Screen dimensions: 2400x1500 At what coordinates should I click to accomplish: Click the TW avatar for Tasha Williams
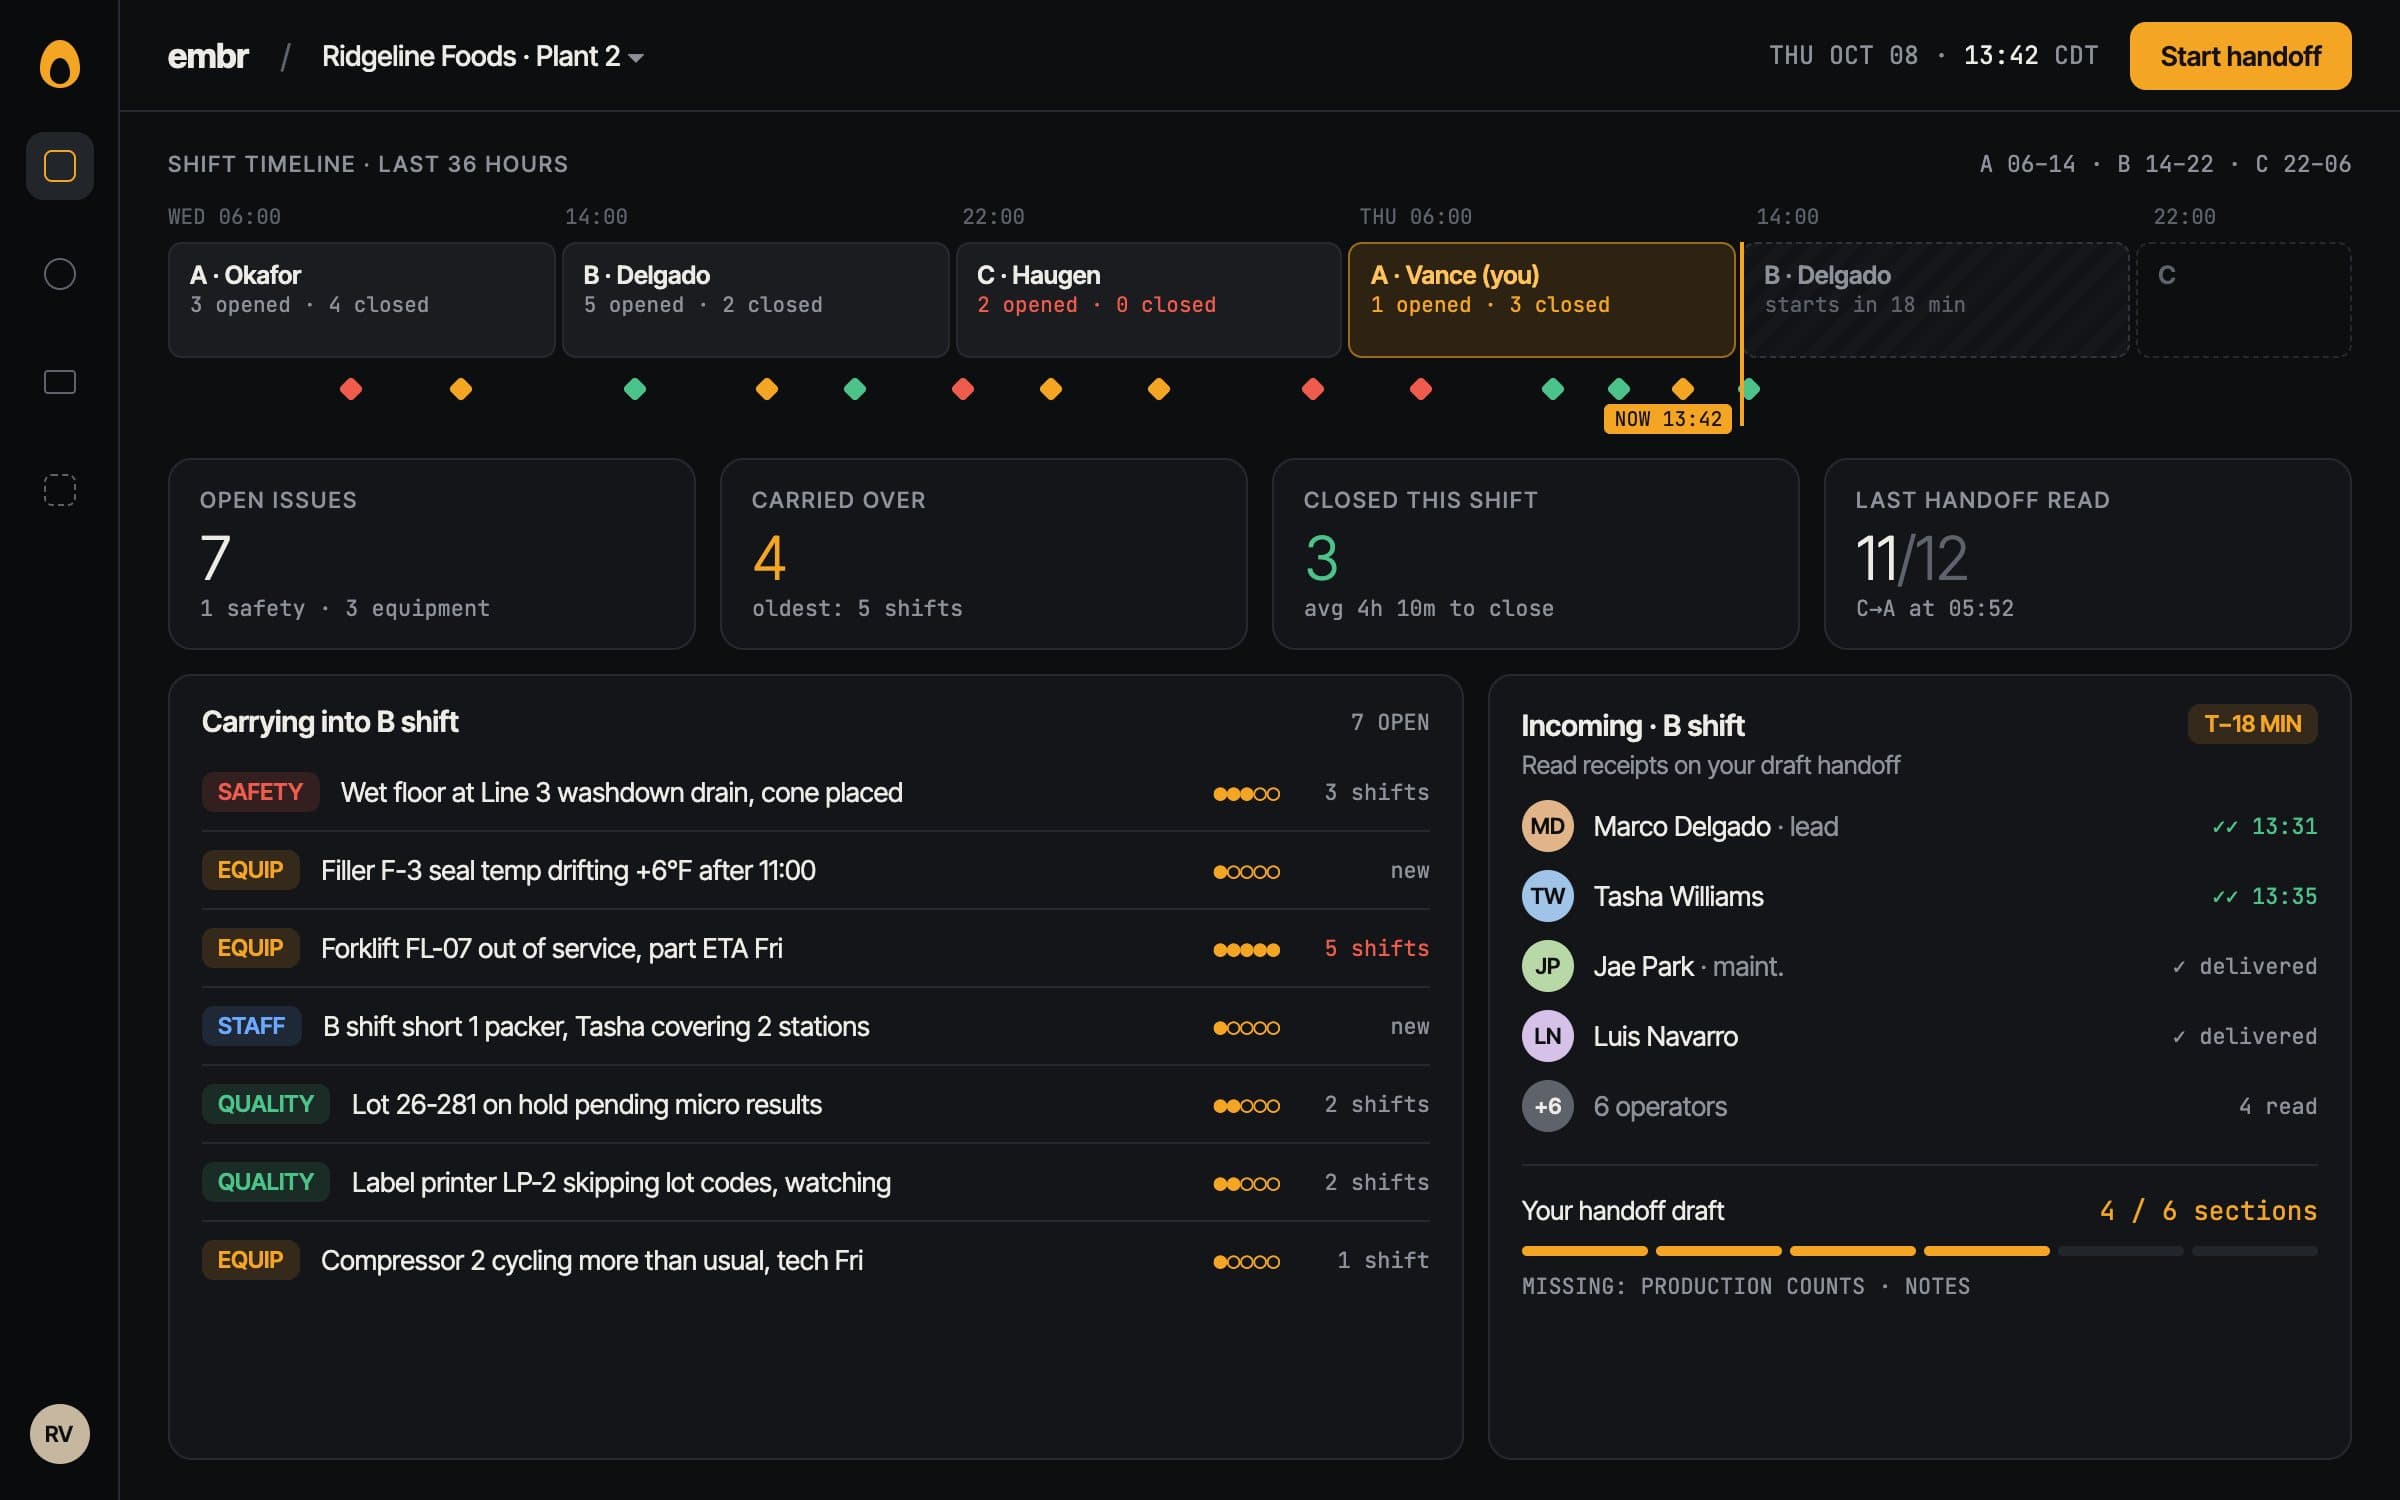pyautogui.click(x=1547, y=896)
